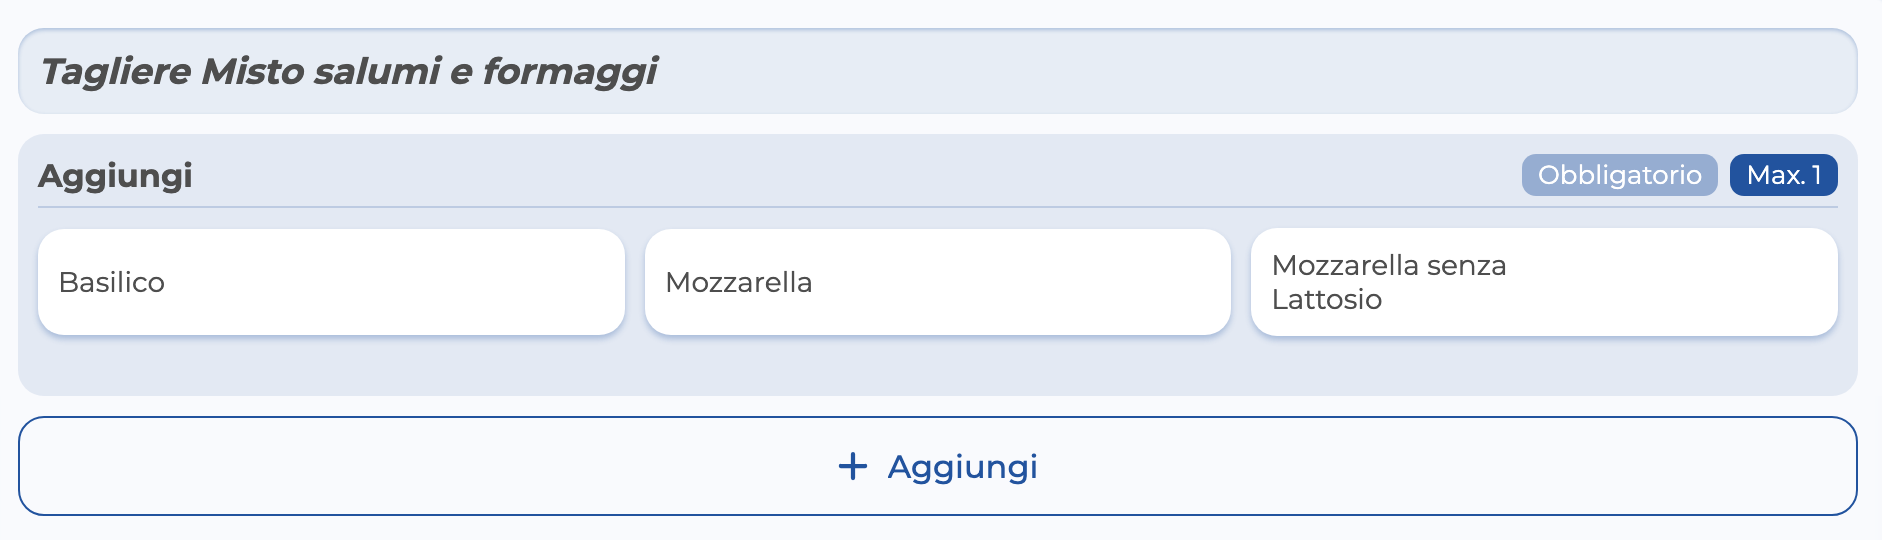Click the plus icon beside Aggiungi
Screen dimensions: 1882x540
(x=852, y=466)
